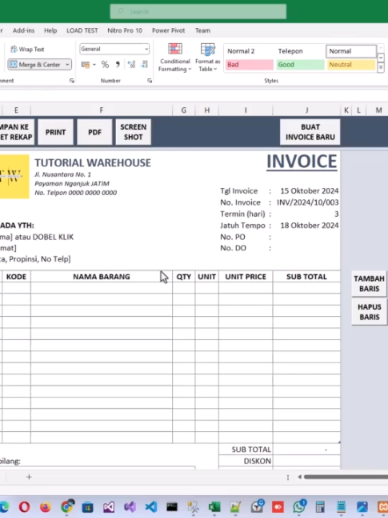The image size is (388, 518).
Task: Select column F header
Action: 101,110
